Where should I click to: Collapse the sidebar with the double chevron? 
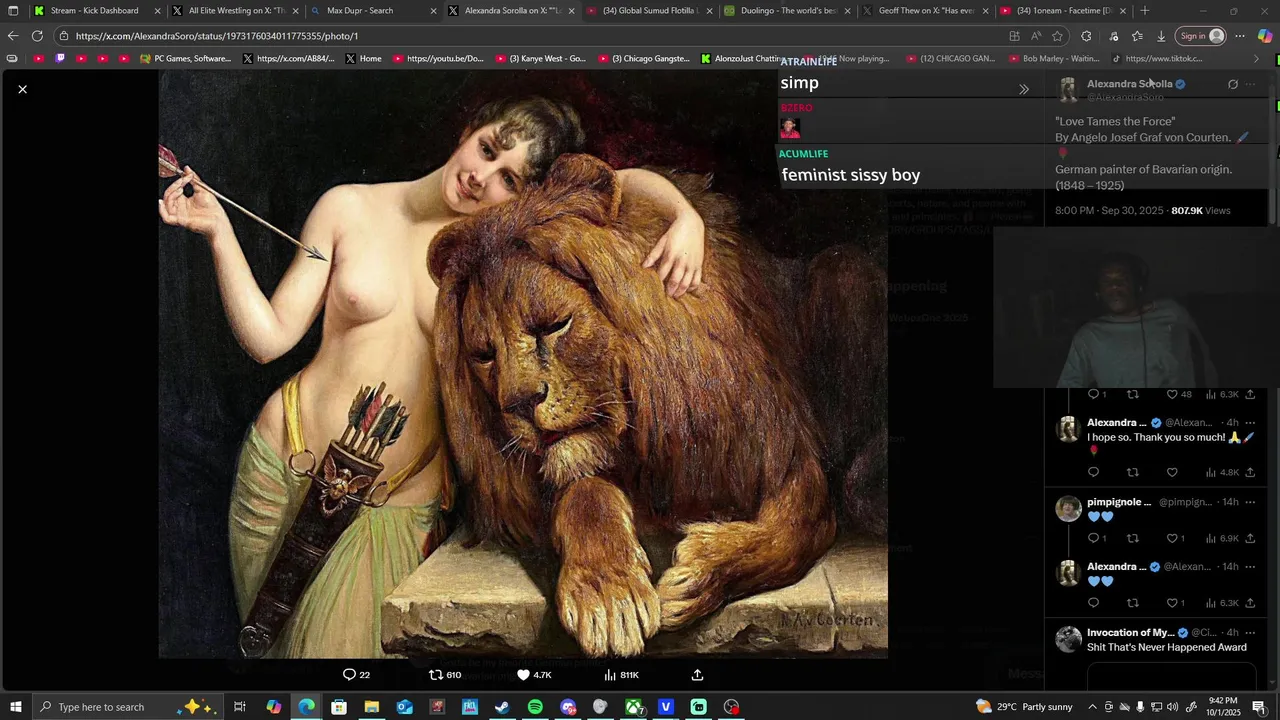point(1024,89)
